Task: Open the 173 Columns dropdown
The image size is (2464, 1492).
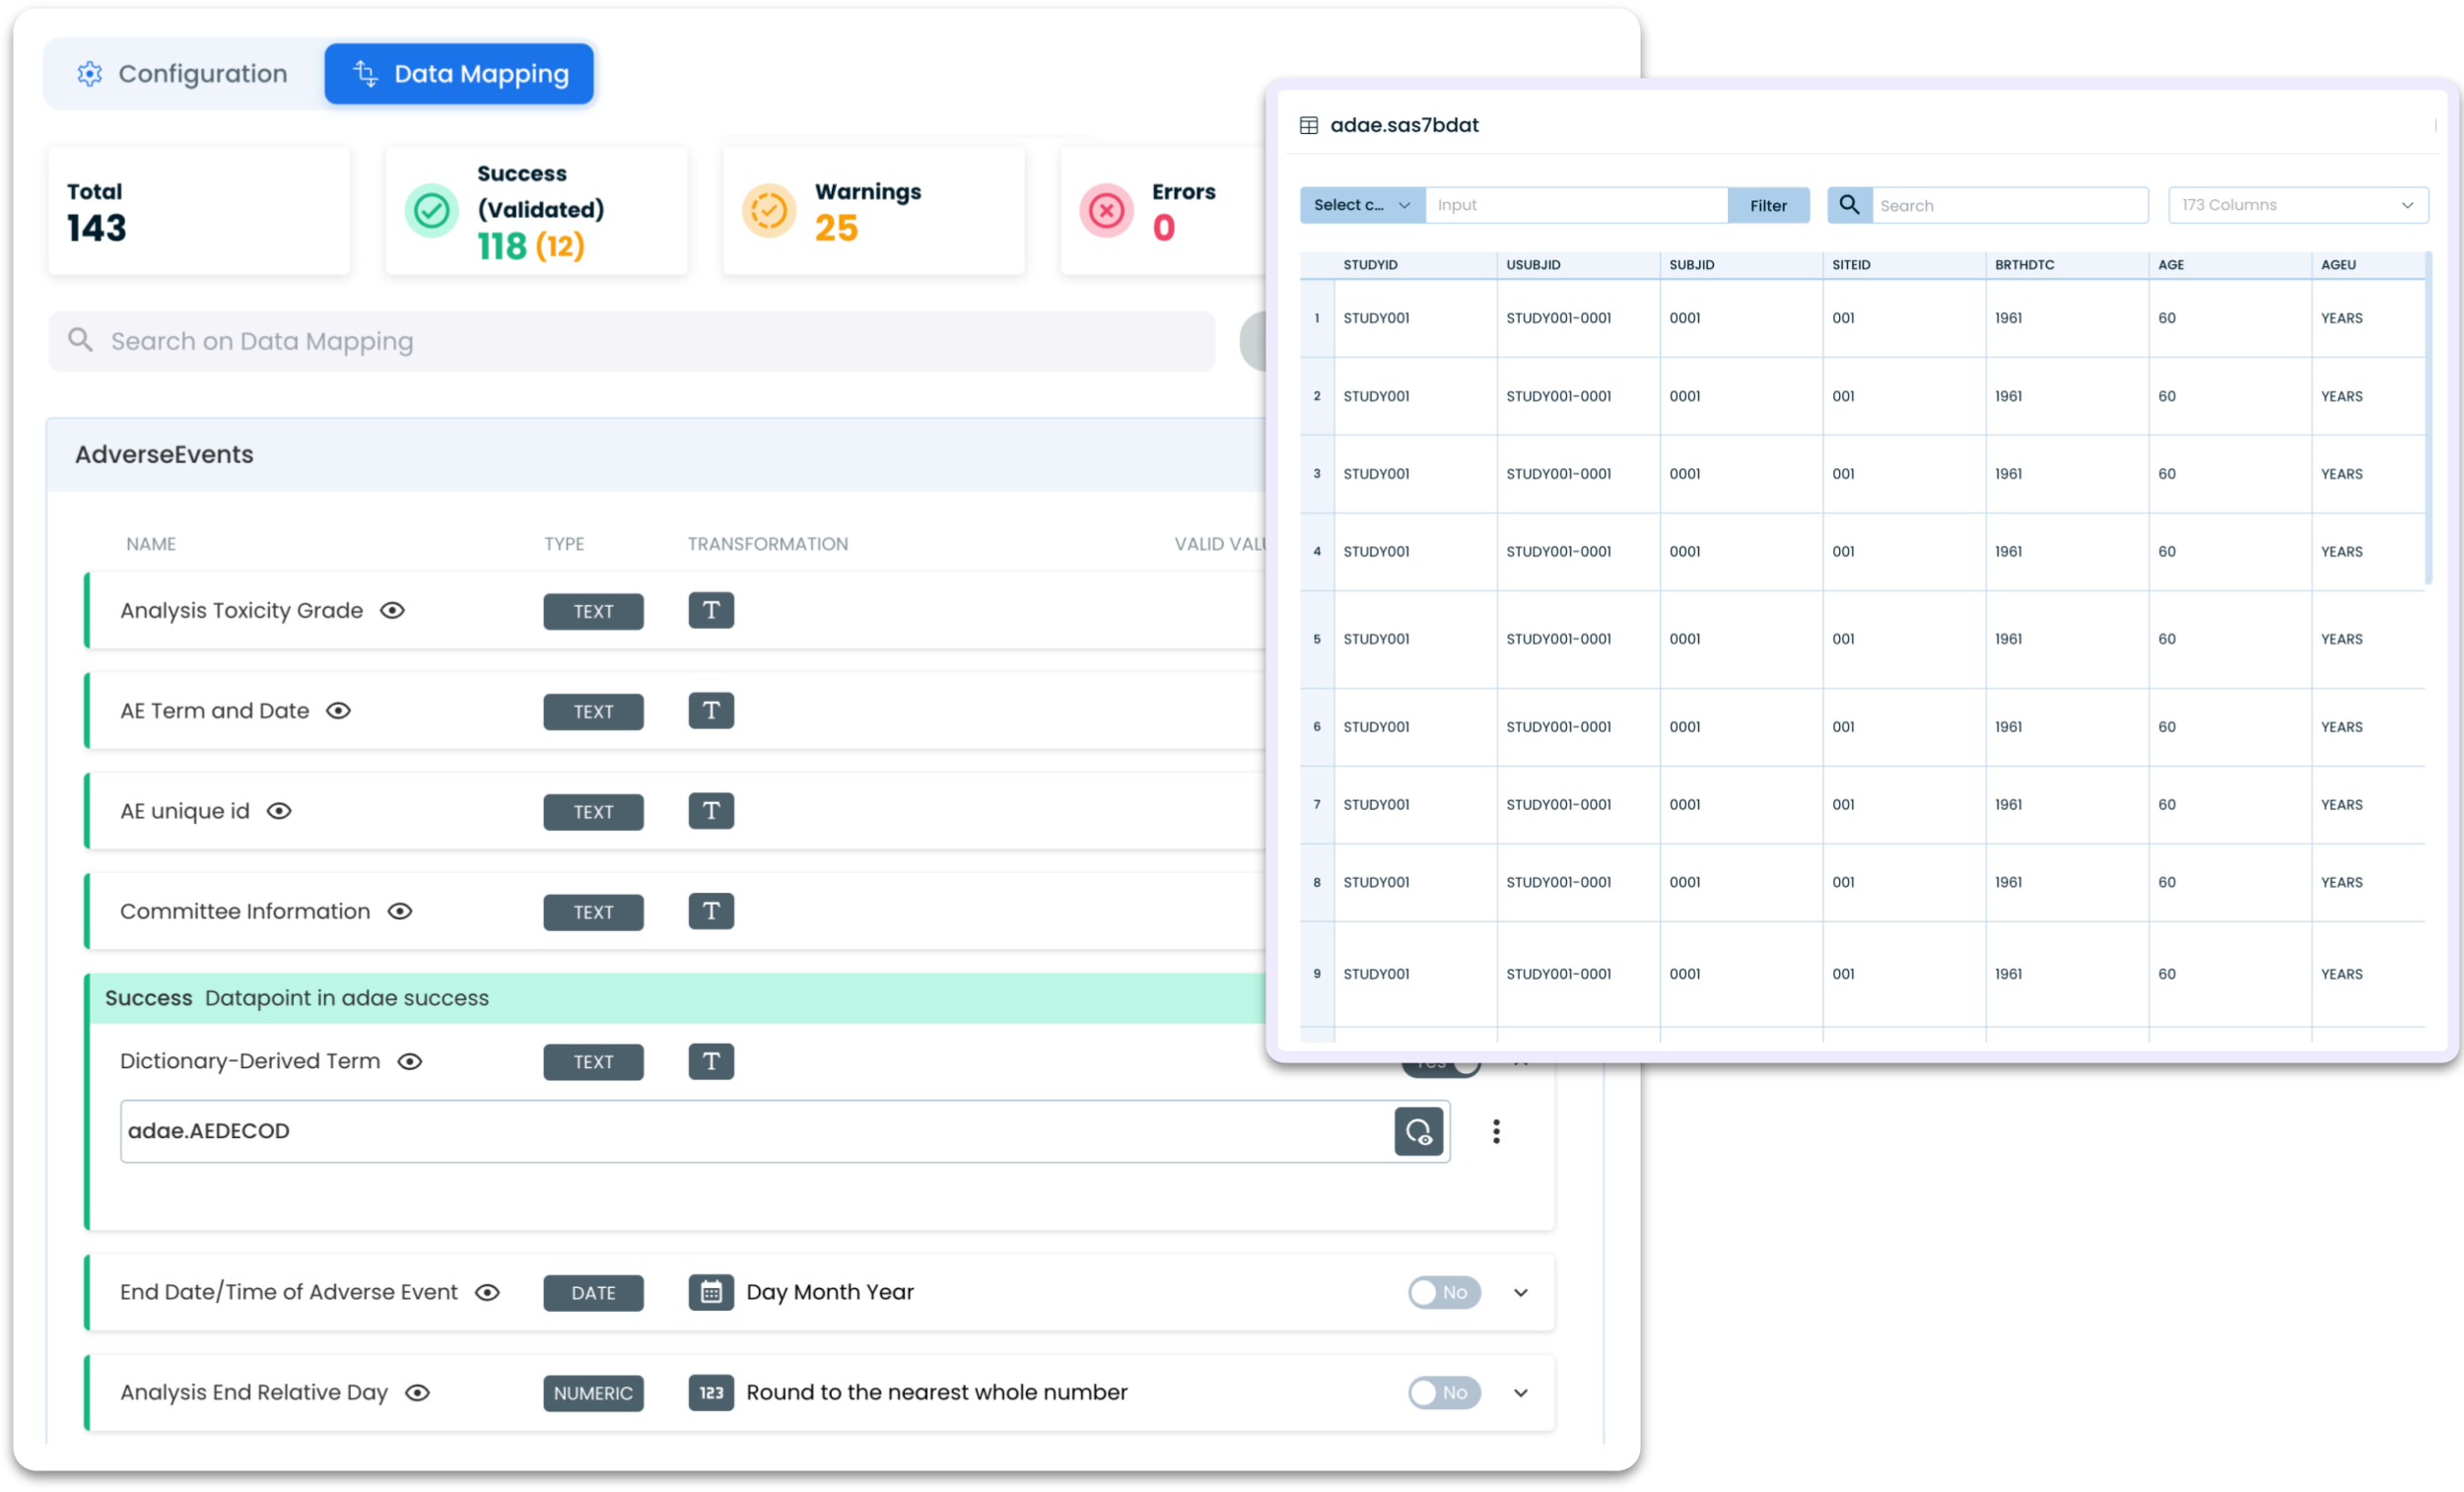Action: coord(2298,205)
